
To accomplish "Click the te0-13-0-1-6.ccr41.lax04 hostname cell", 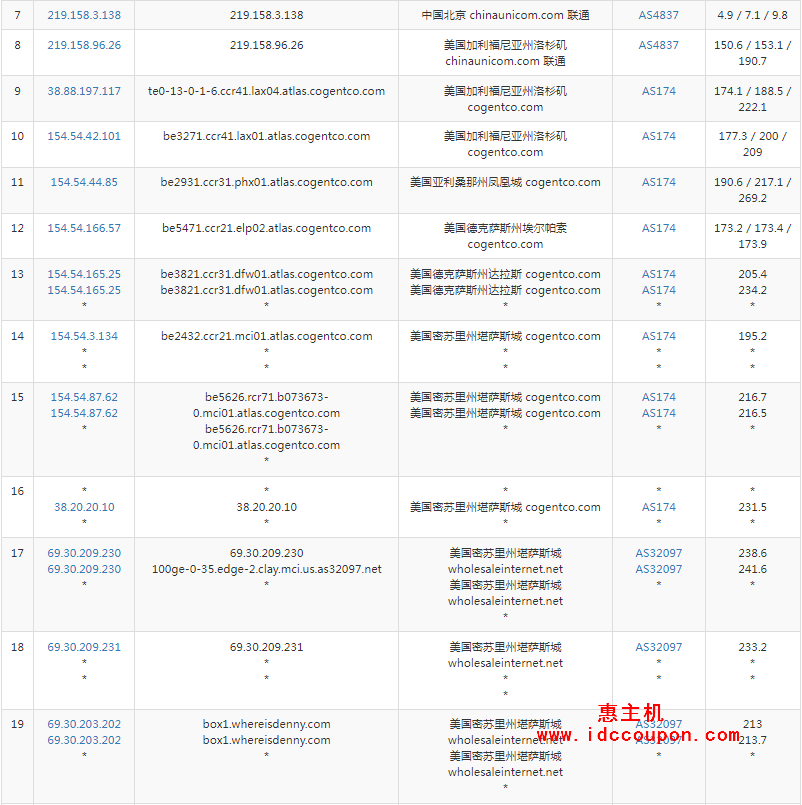I will click(x=266, y=92).
